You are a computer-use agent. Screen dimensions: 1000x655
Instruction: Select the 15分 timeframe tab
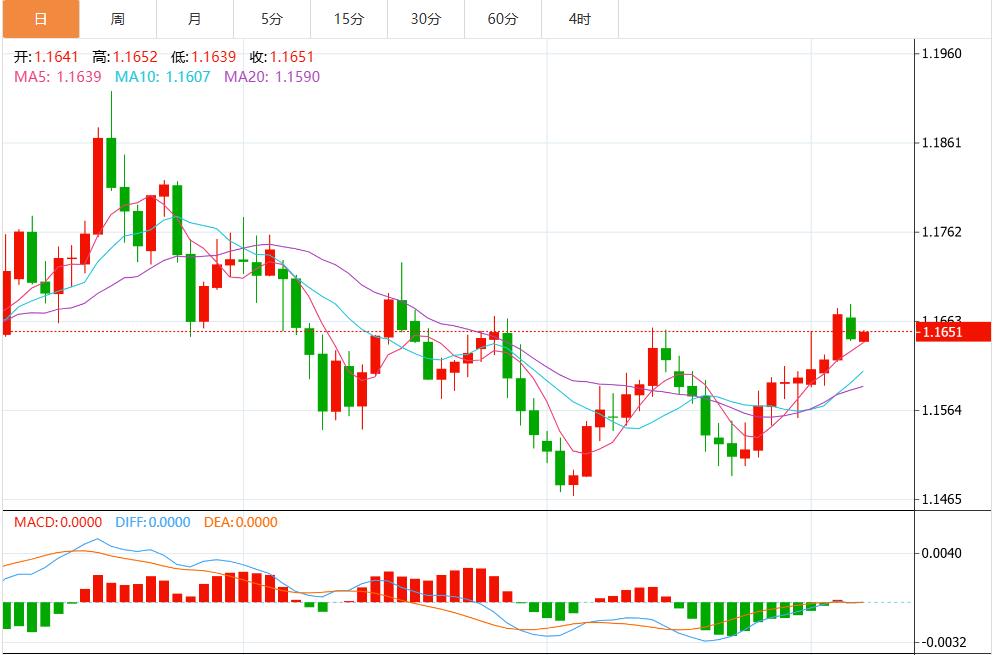(349, 19)
